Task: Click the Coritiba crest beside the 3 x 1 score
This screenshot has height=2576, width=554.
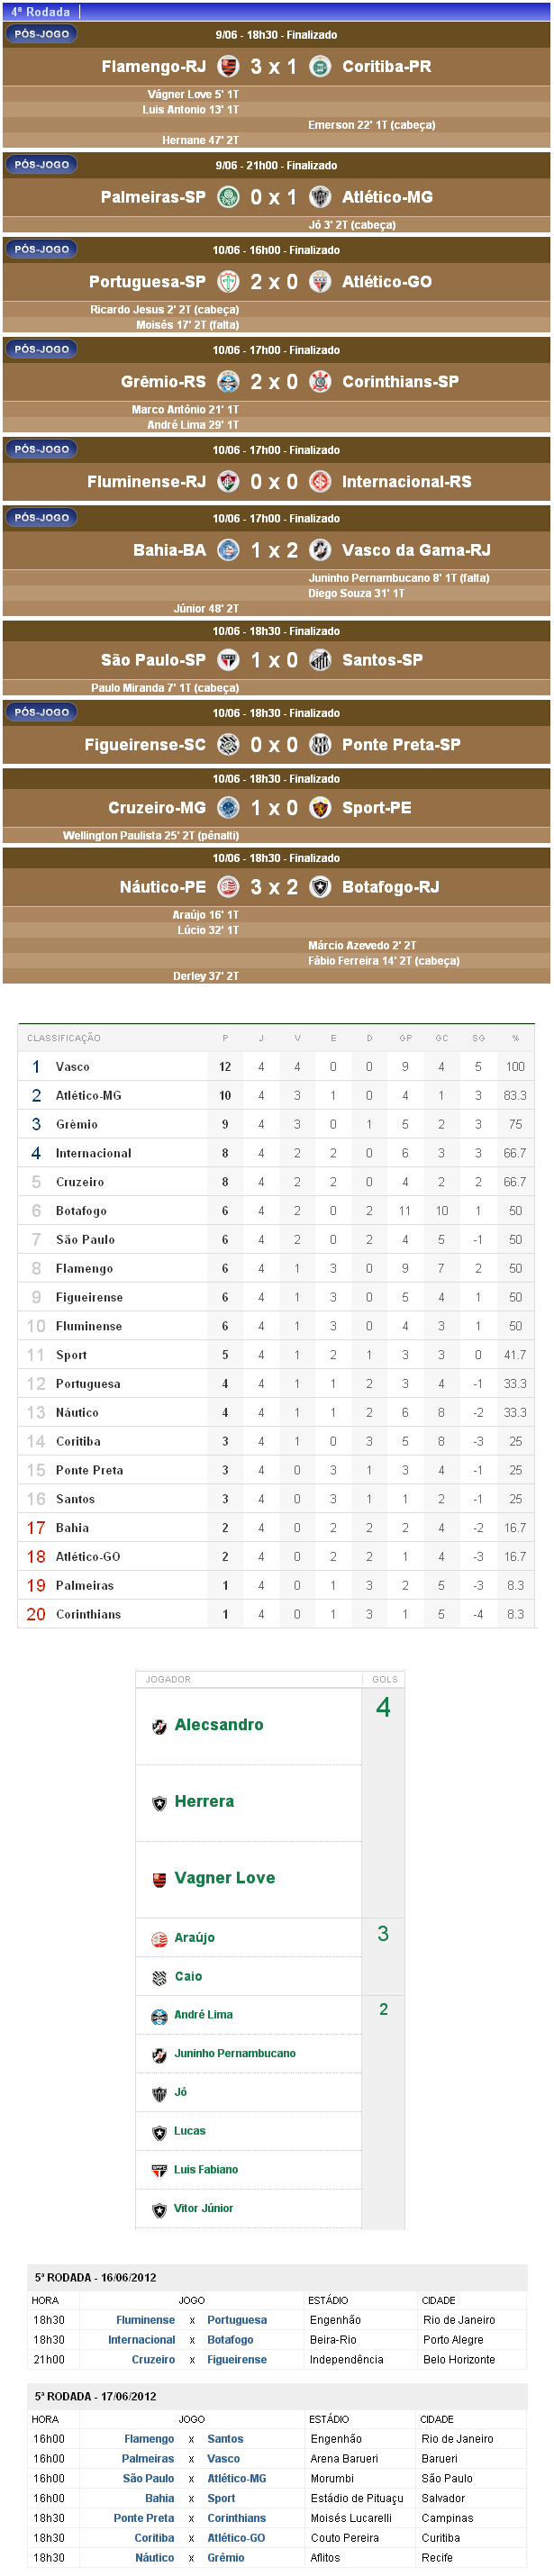Action: (x=320, y=67)
